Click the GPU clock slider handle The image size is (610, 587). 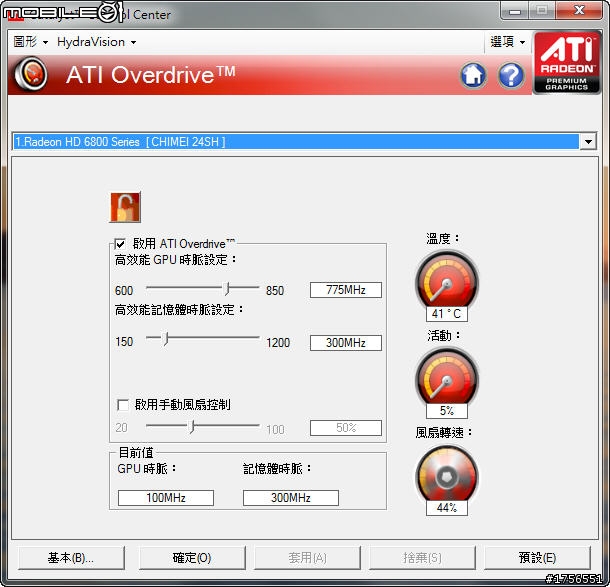click(227, 289)
